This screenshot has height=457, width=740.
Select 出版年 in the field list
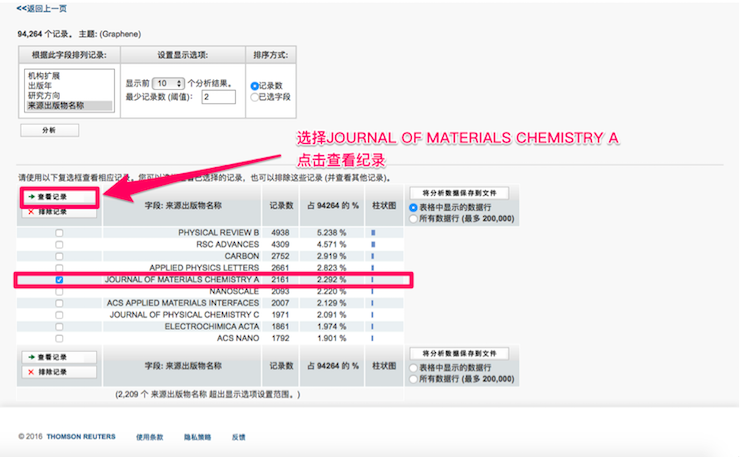point(41,85)
